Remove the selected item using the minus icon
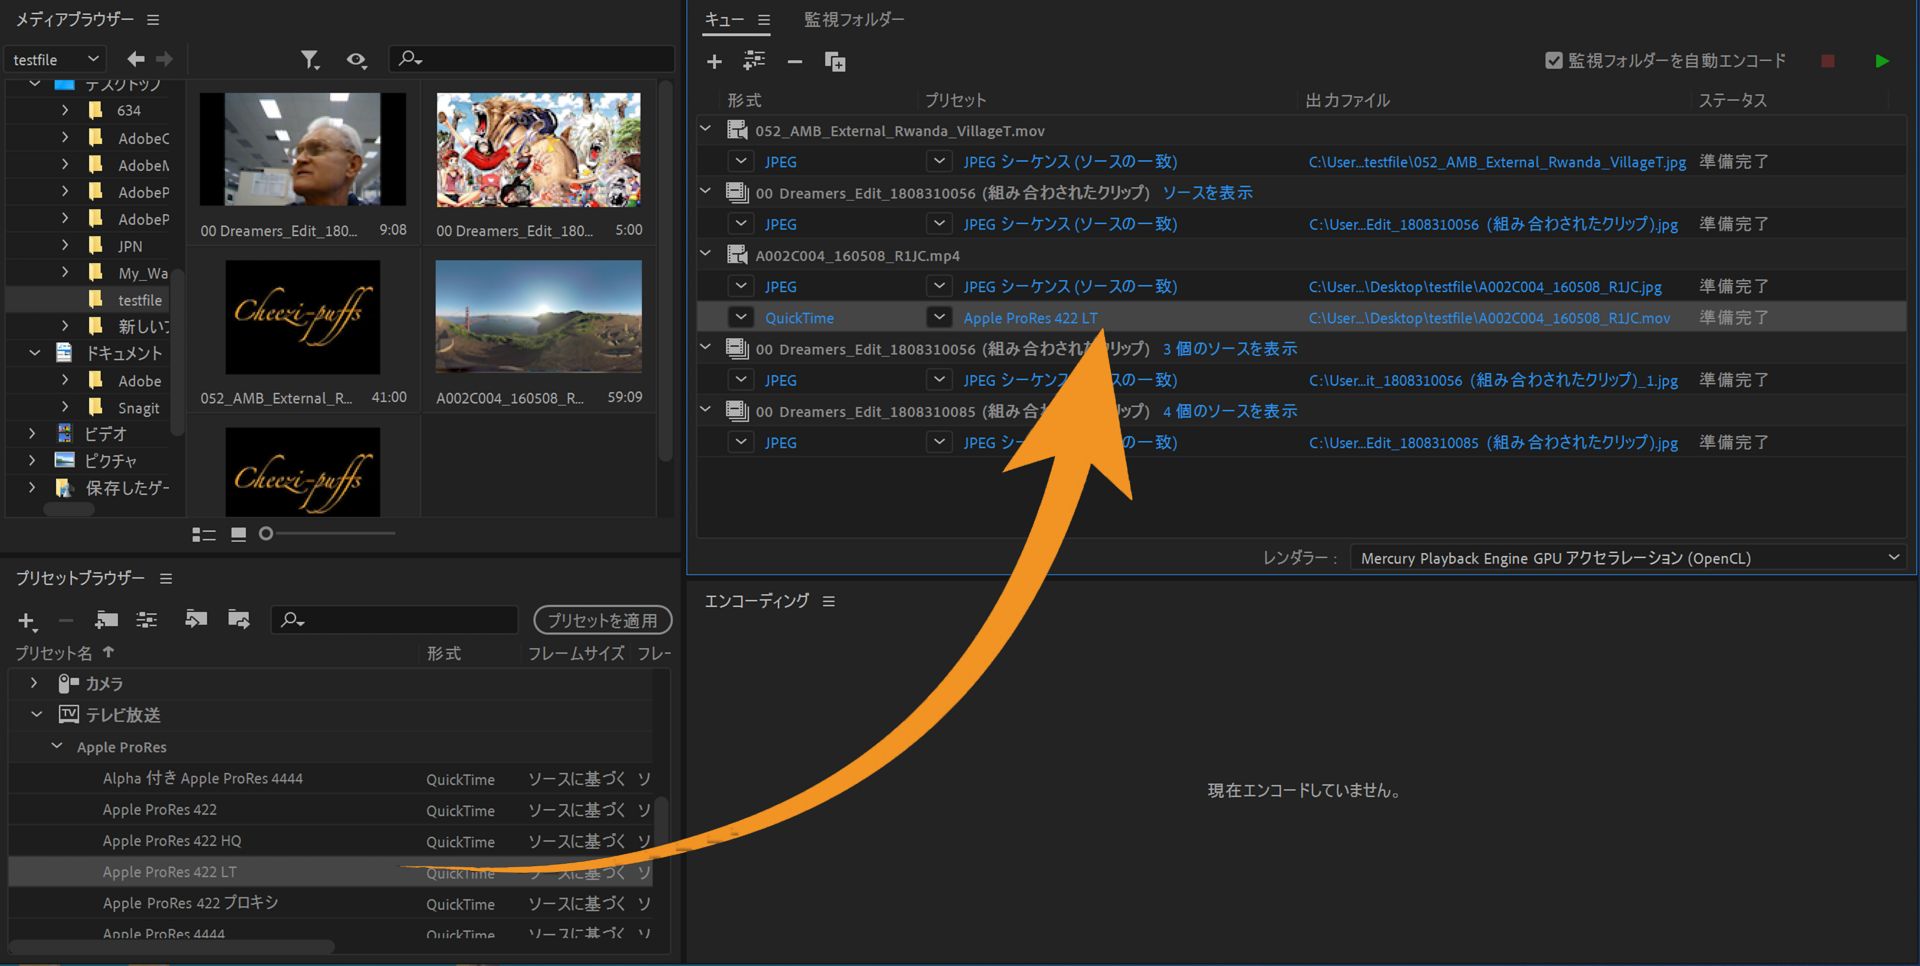1920x966 pixels. click(x=794, y=61)
